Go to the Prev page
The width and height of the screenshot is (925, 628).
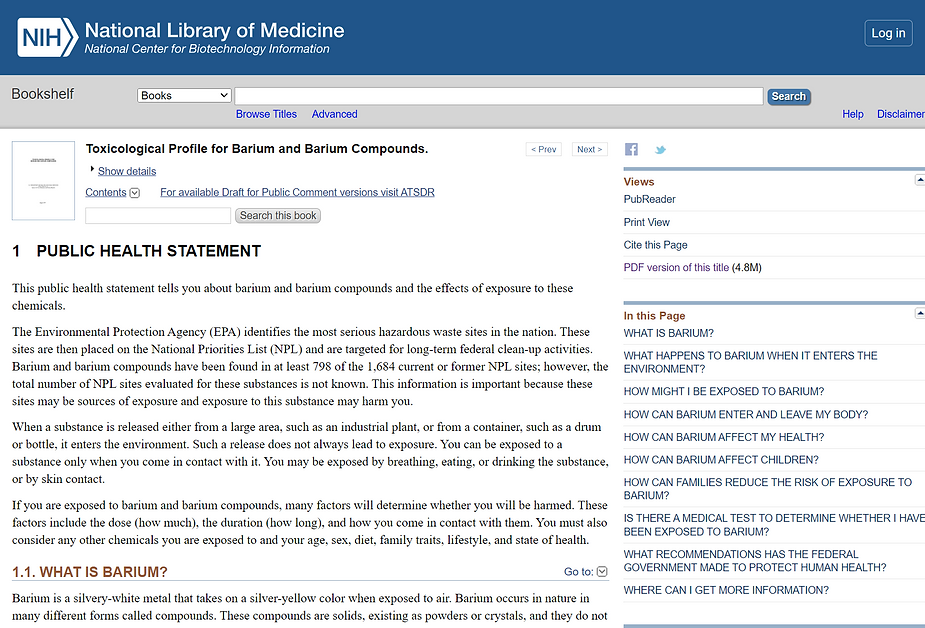[544, 149]
